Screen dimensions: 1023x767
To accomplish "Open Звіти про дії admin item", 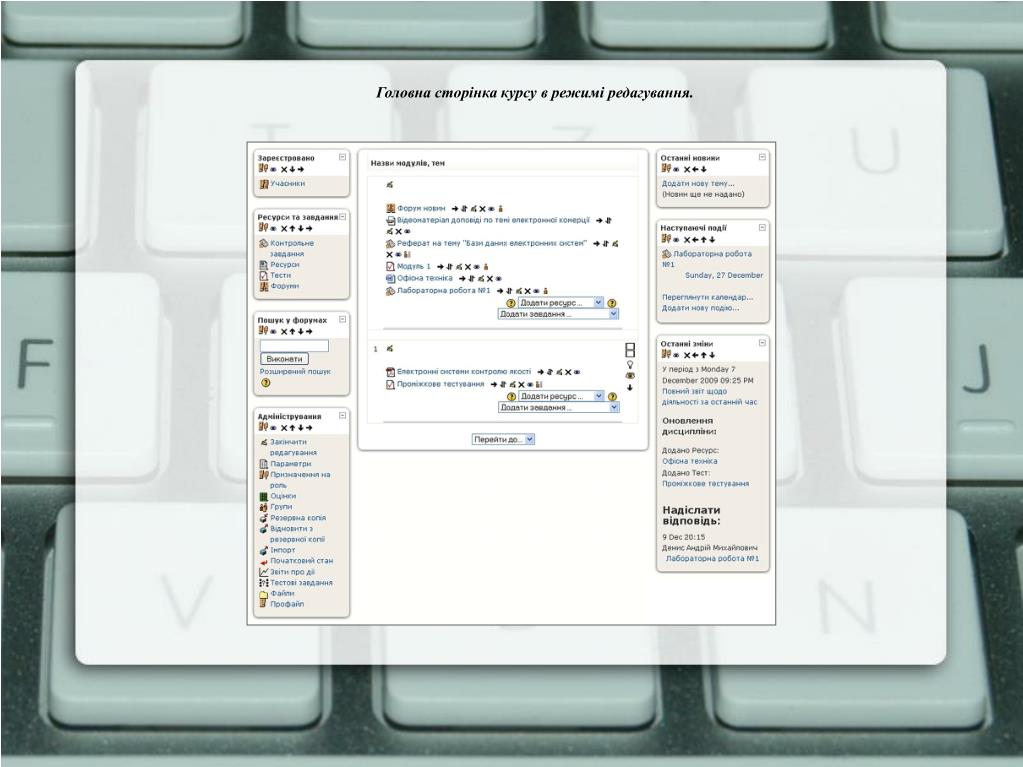I will (292, 572).
